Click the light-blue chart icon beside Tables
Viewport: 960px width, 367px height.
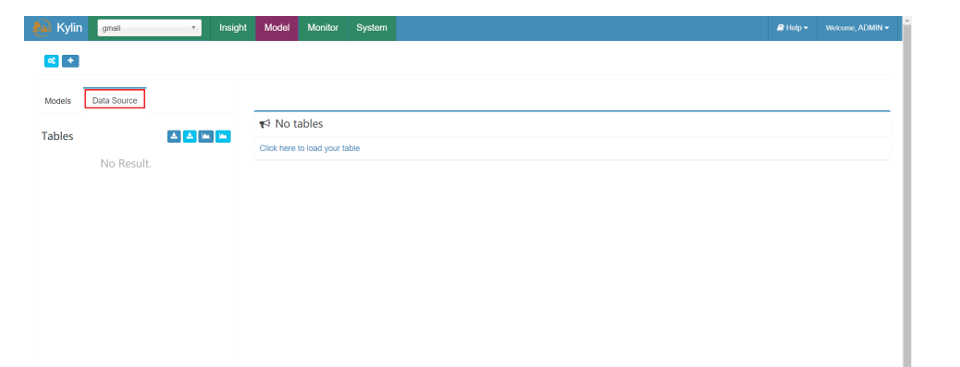point(223,136)
